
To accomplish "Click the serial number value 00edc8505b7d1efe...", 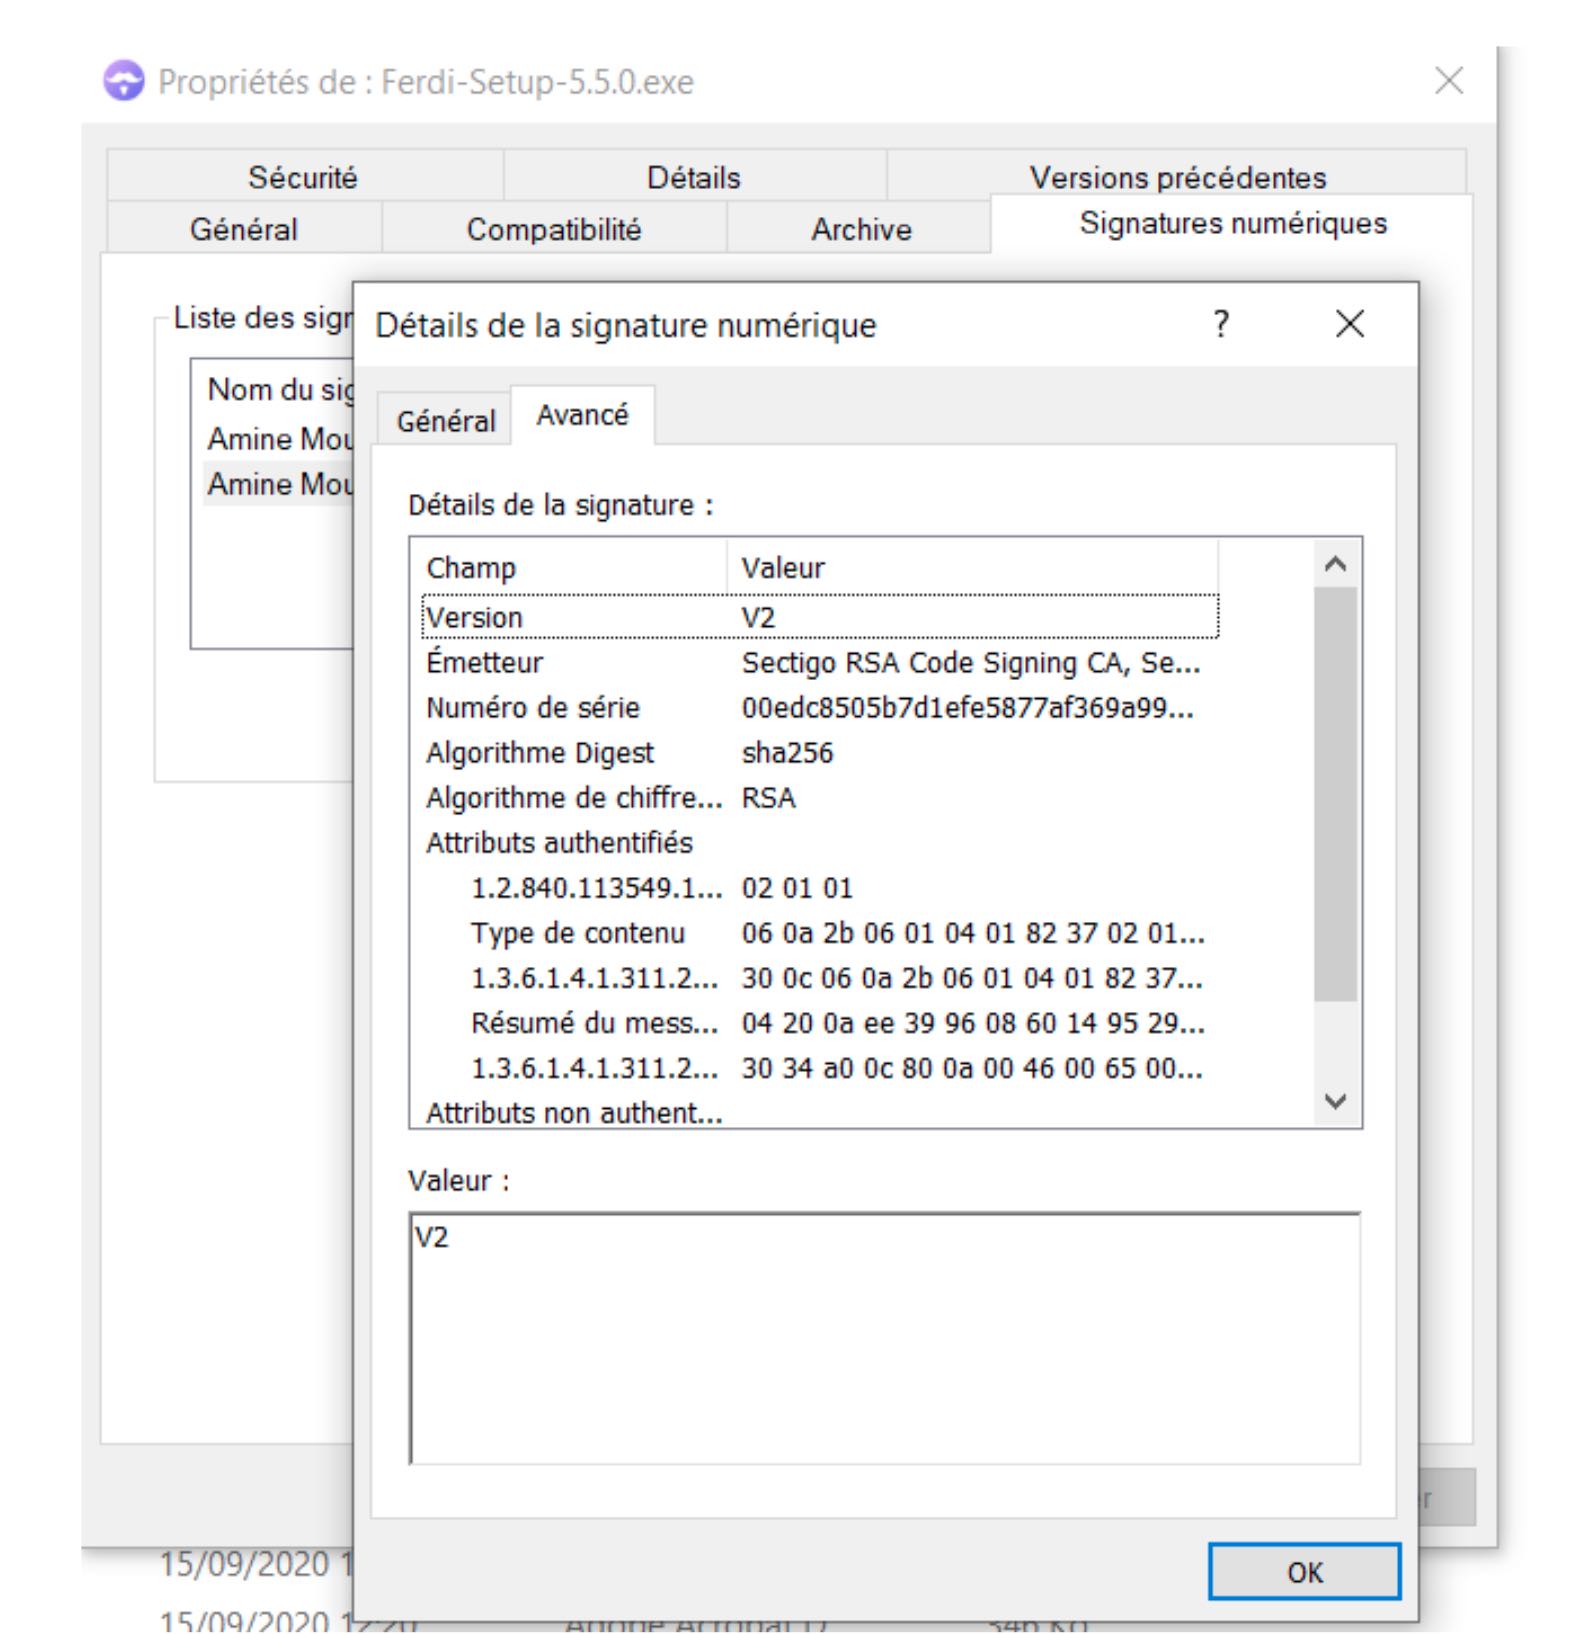I will click(967, 708).
